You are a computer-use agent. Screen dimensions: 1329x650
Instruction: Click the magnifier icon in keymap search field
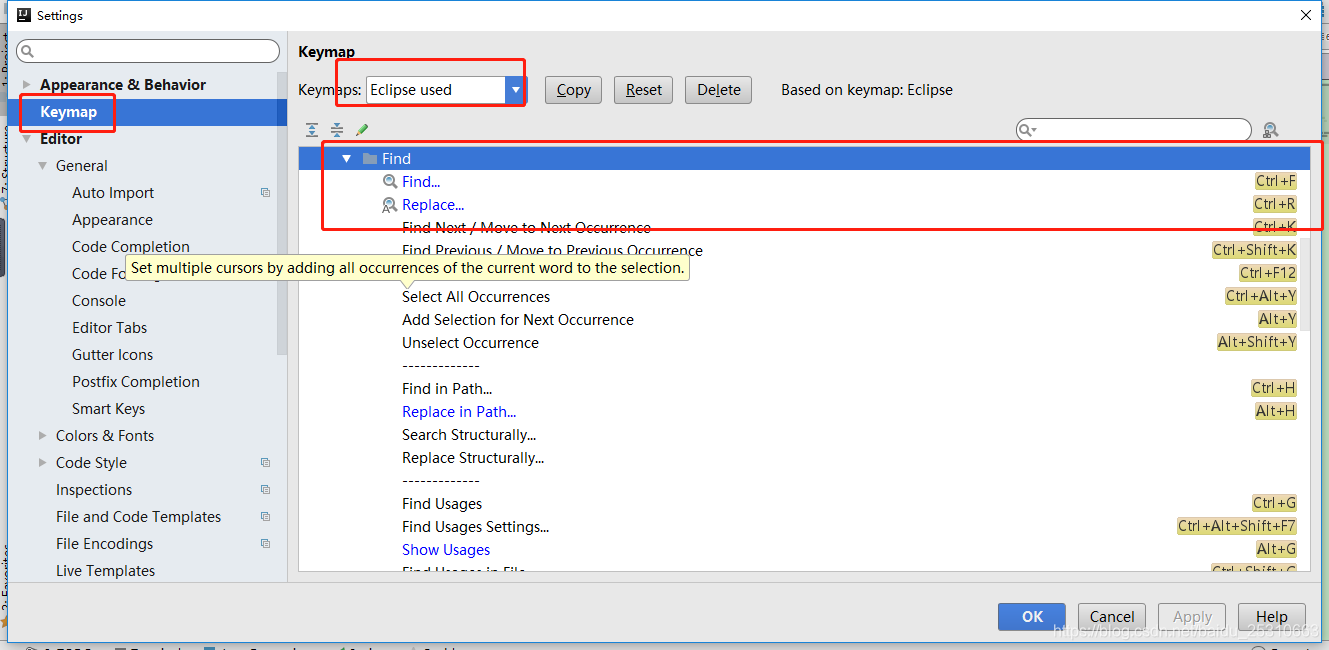pyautogui.click(x=1027, y=130)
